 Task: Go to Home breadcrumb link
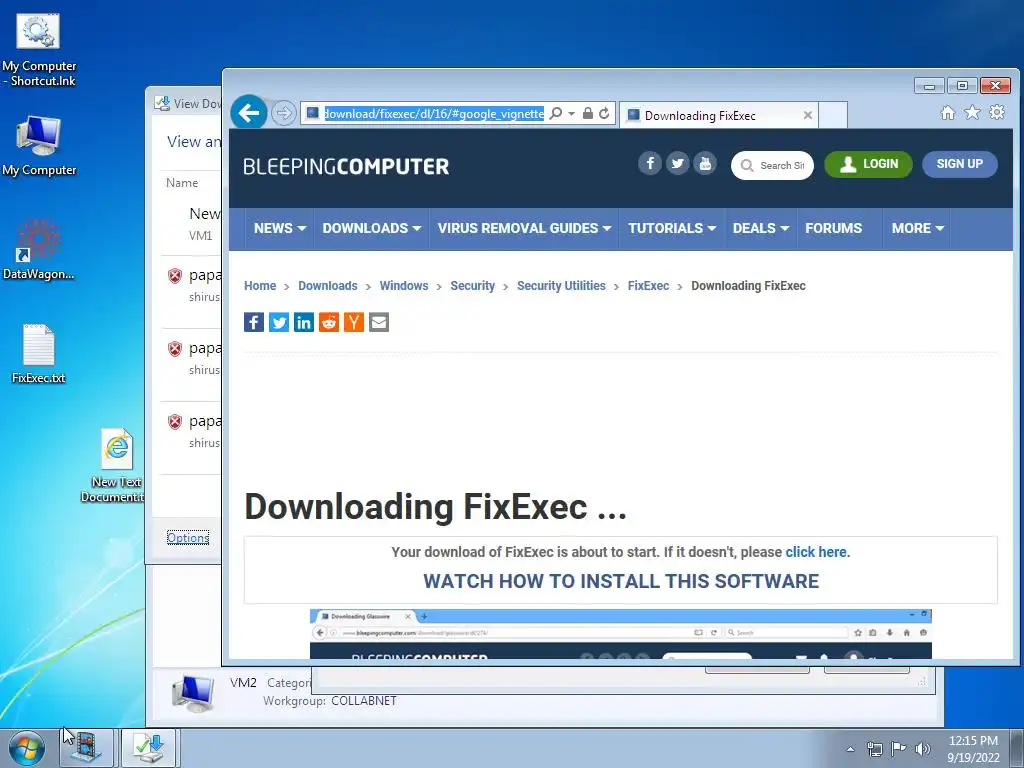260,285
